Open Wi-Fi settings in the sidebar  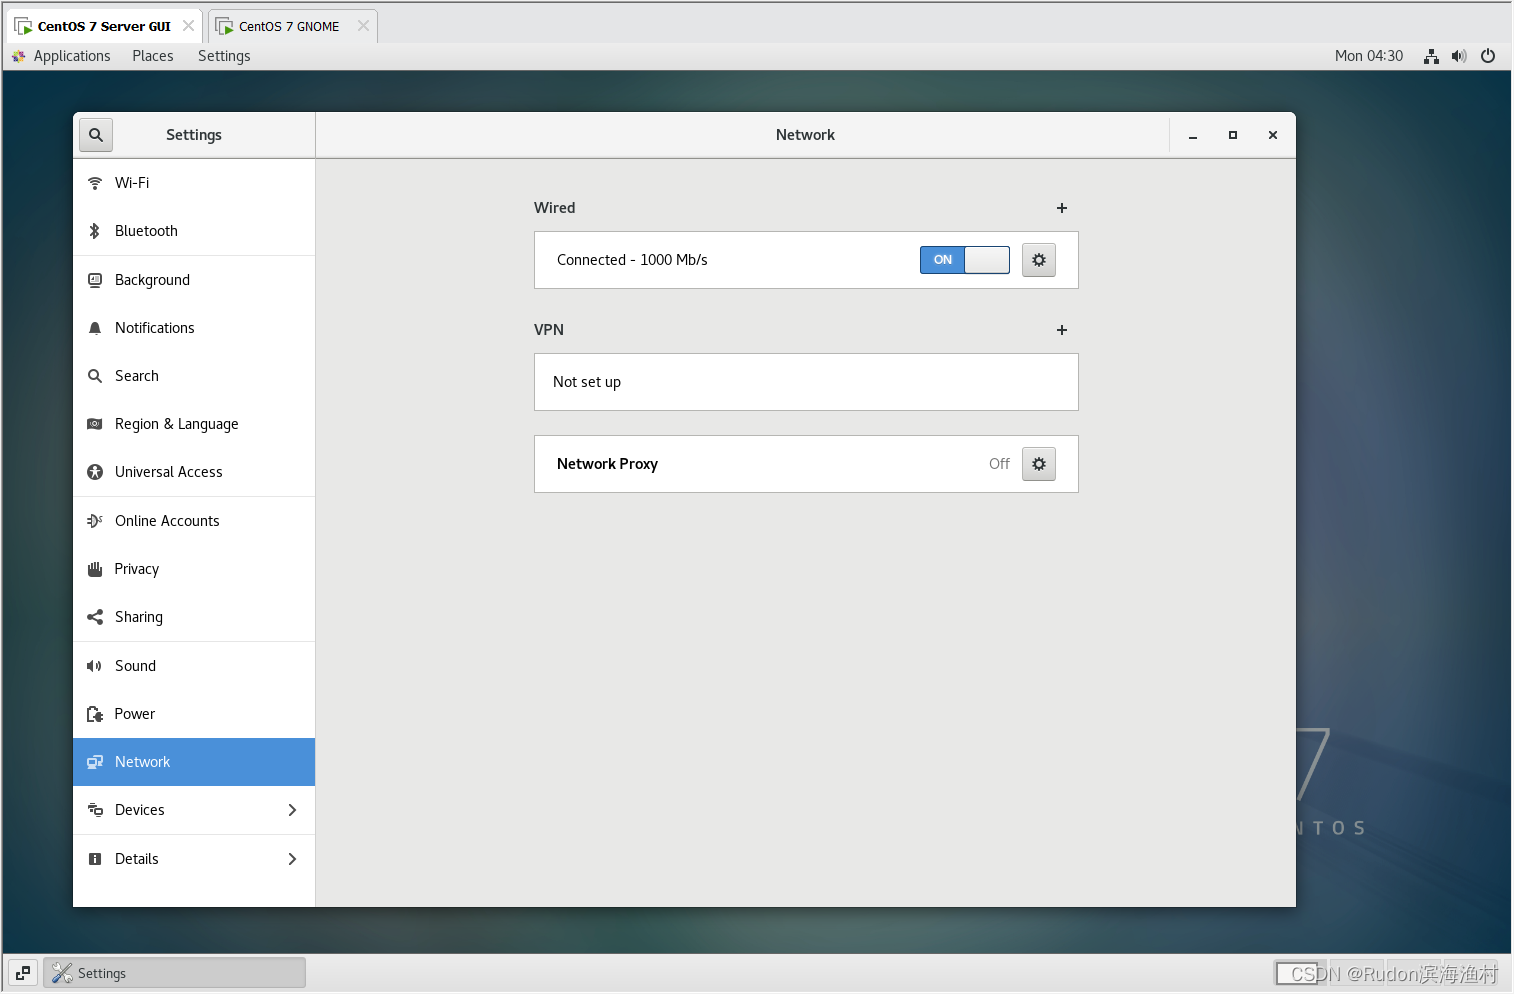[130, 182]
